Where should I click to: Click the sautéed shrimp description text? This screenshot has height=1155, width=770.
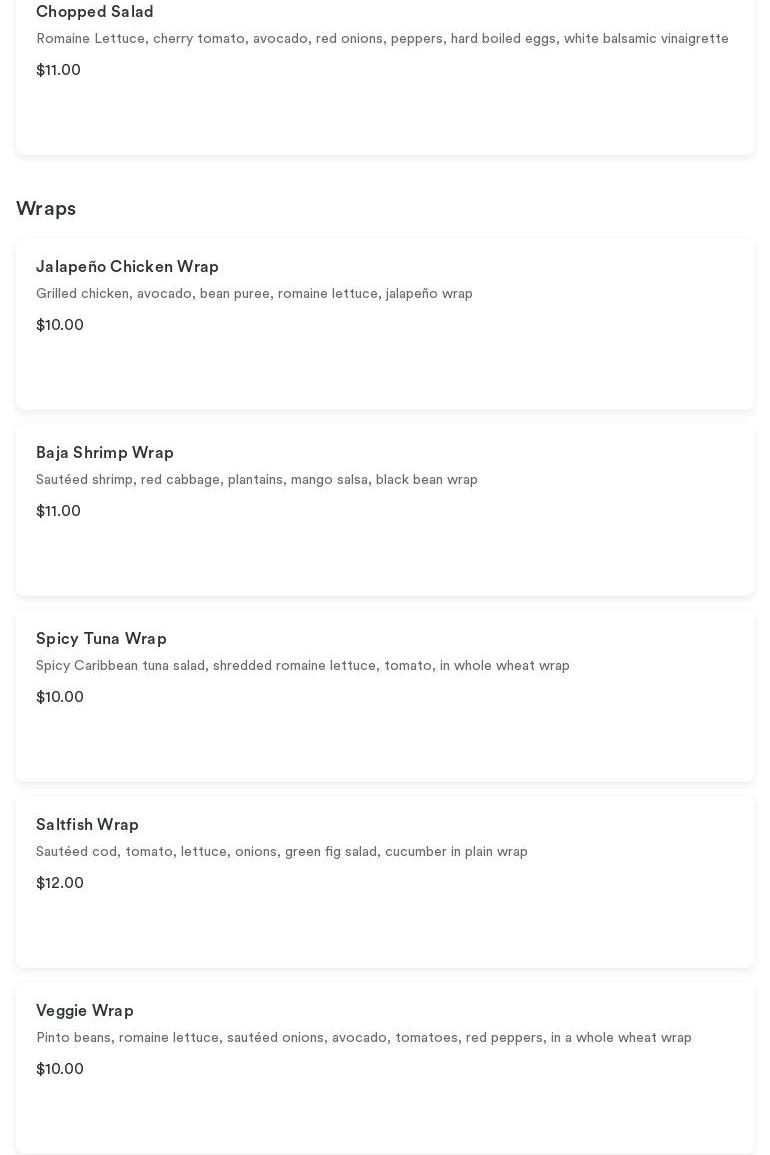[x=257, y=480]
